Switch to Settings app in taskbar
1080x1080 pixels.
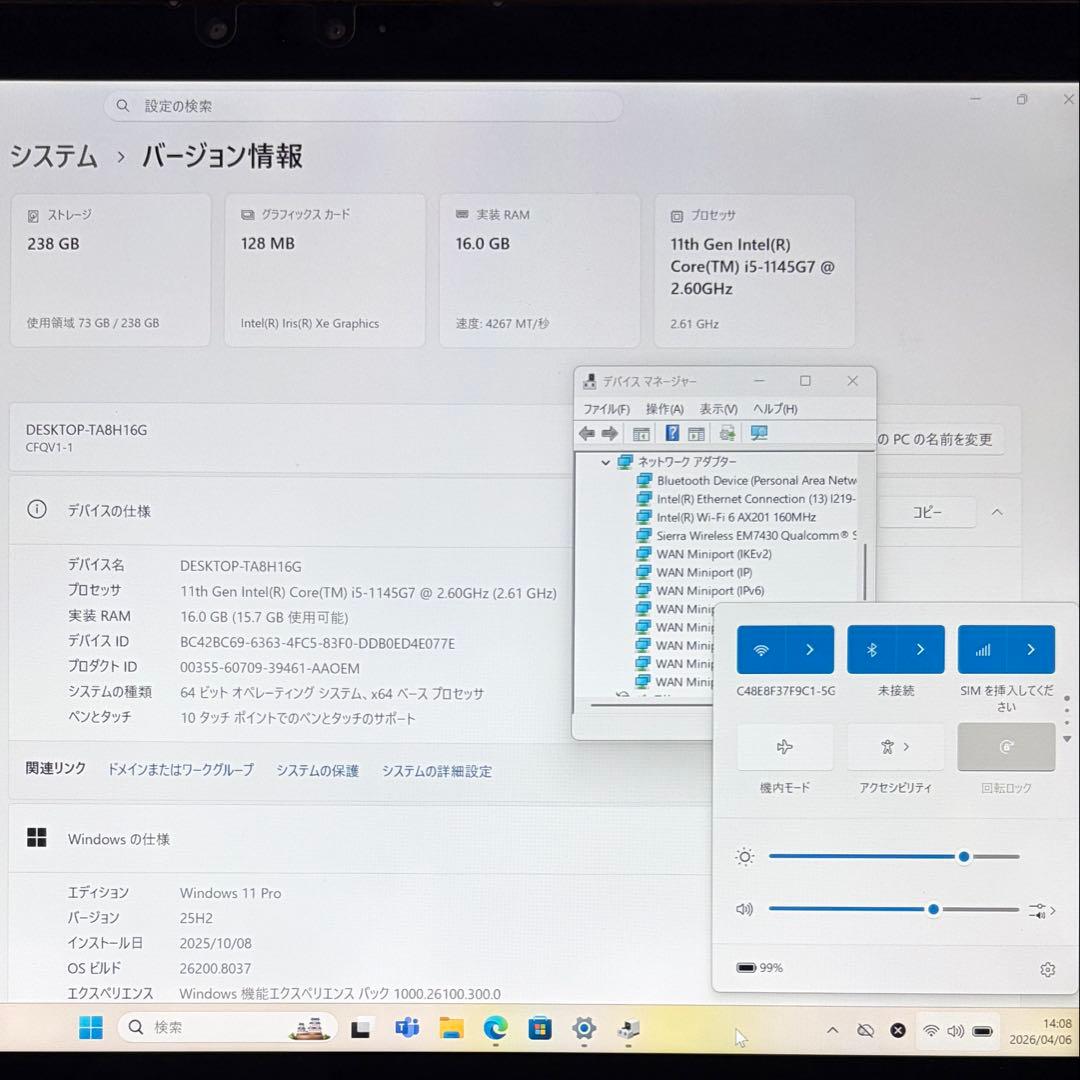click(584, 1028)
